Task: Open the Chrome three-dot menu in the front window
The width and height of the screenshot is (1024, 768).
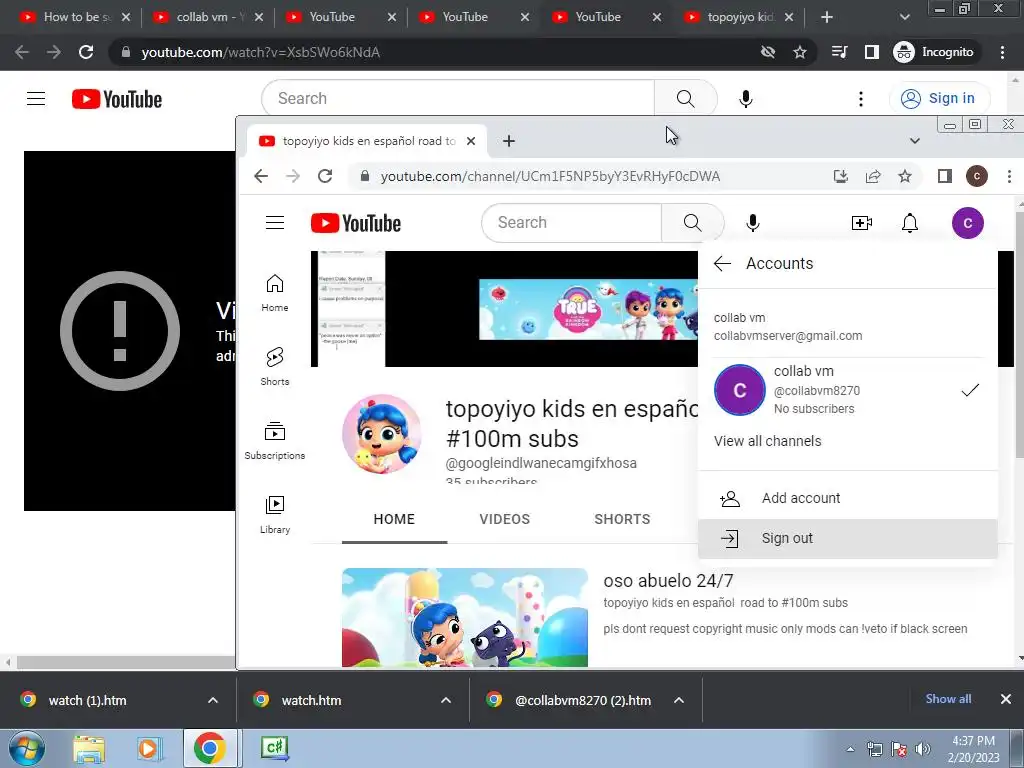Action: 1009,176
